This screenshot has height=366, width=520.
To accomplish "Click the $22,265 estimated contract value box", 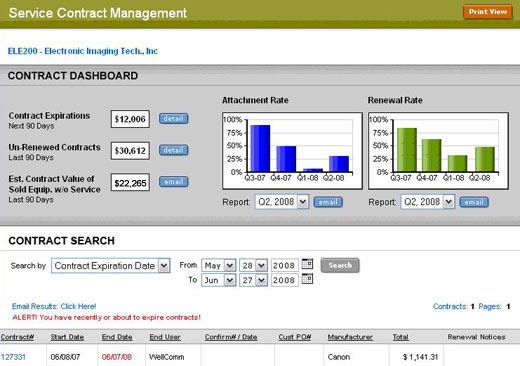I will (130, 183).
